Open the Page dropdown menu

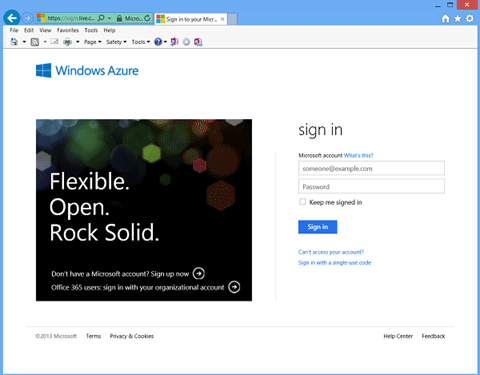coord(92,42)
